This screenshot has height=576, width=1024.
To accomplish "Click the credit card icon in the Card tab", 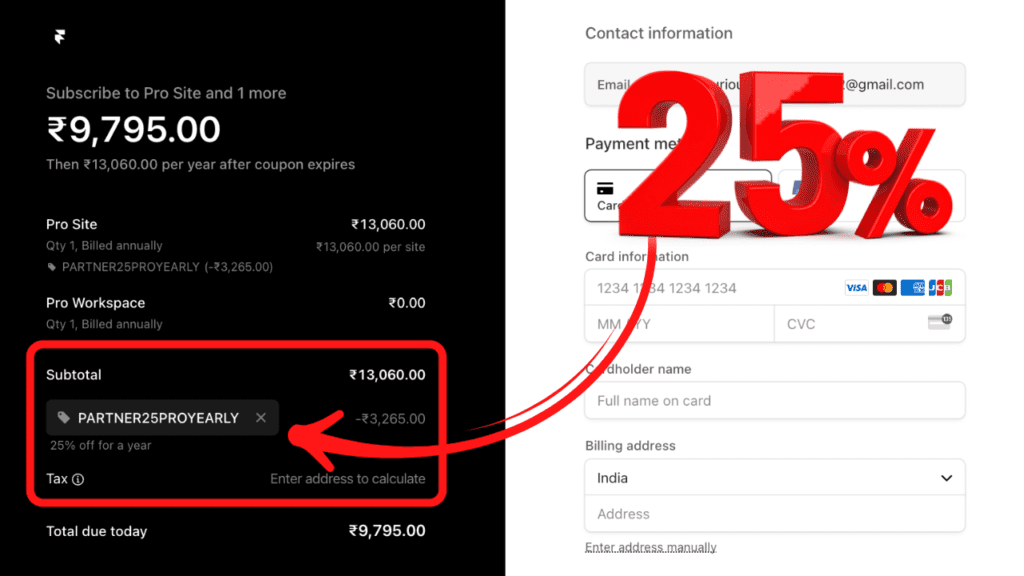I will (x=605, y=188).
